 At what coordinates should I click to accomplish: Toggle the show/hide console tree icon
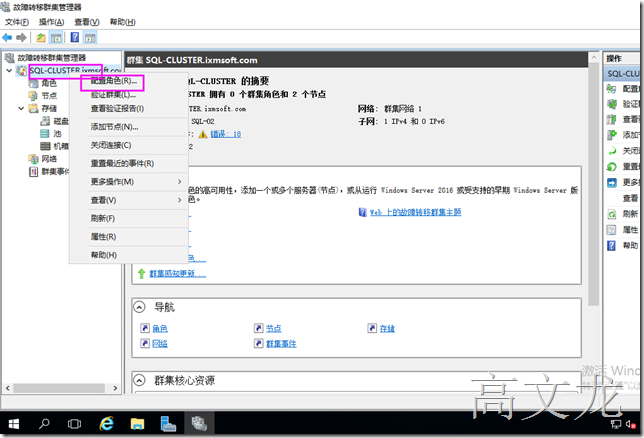point(56,38)
